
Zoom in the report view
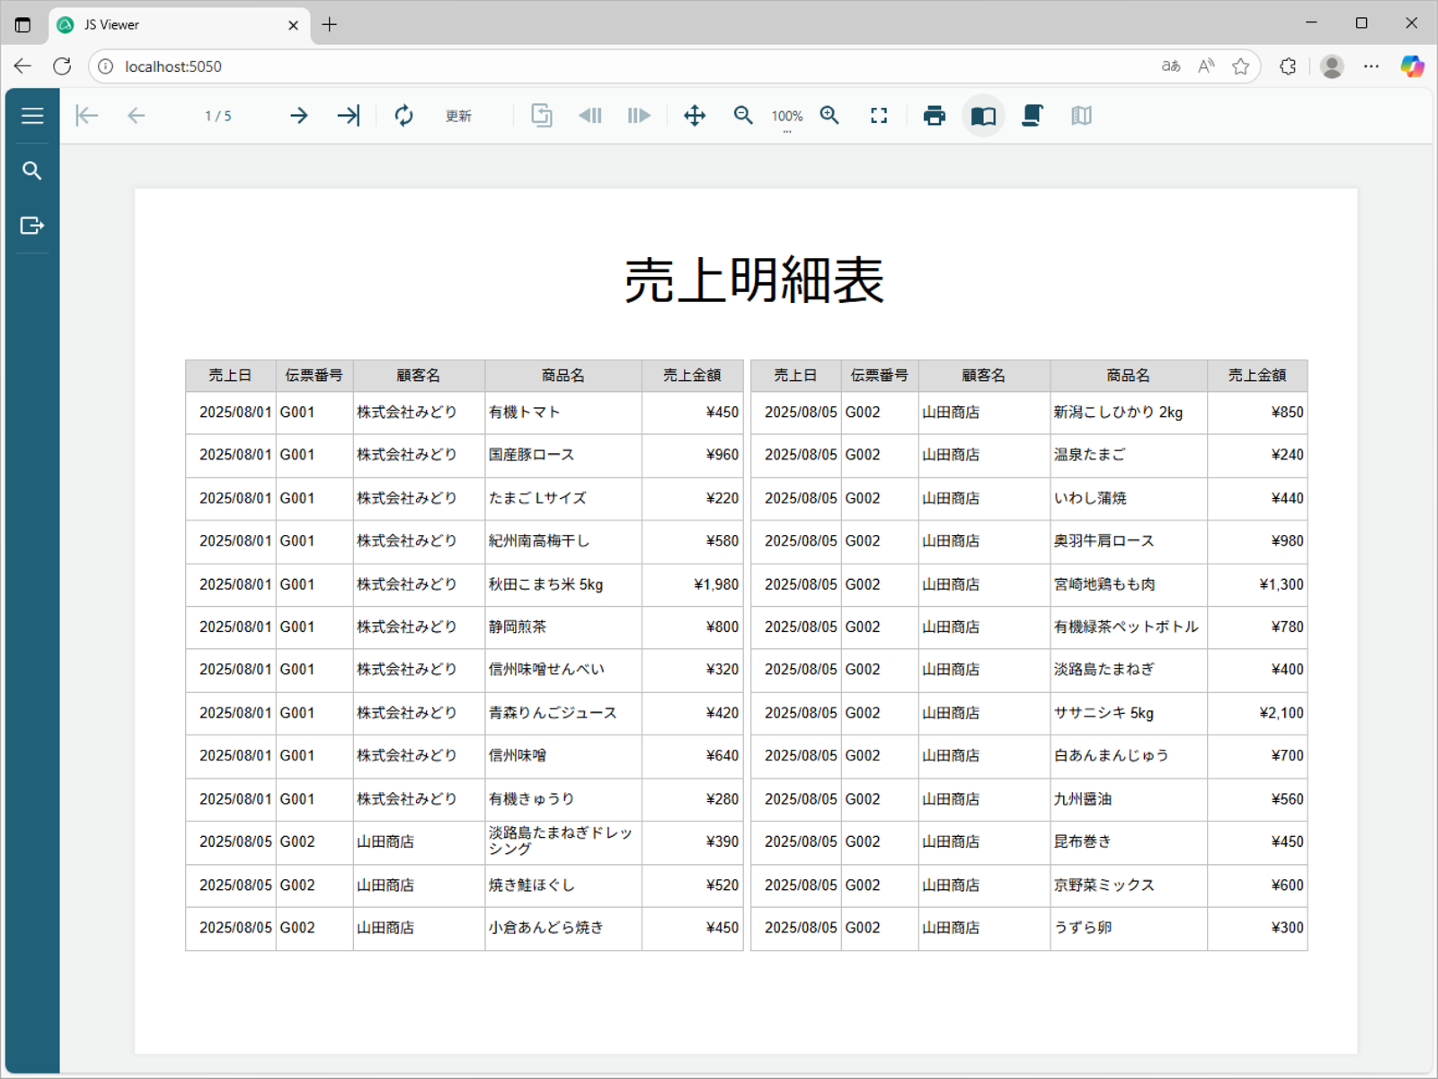pyautogui.click(x=830, y=116)
